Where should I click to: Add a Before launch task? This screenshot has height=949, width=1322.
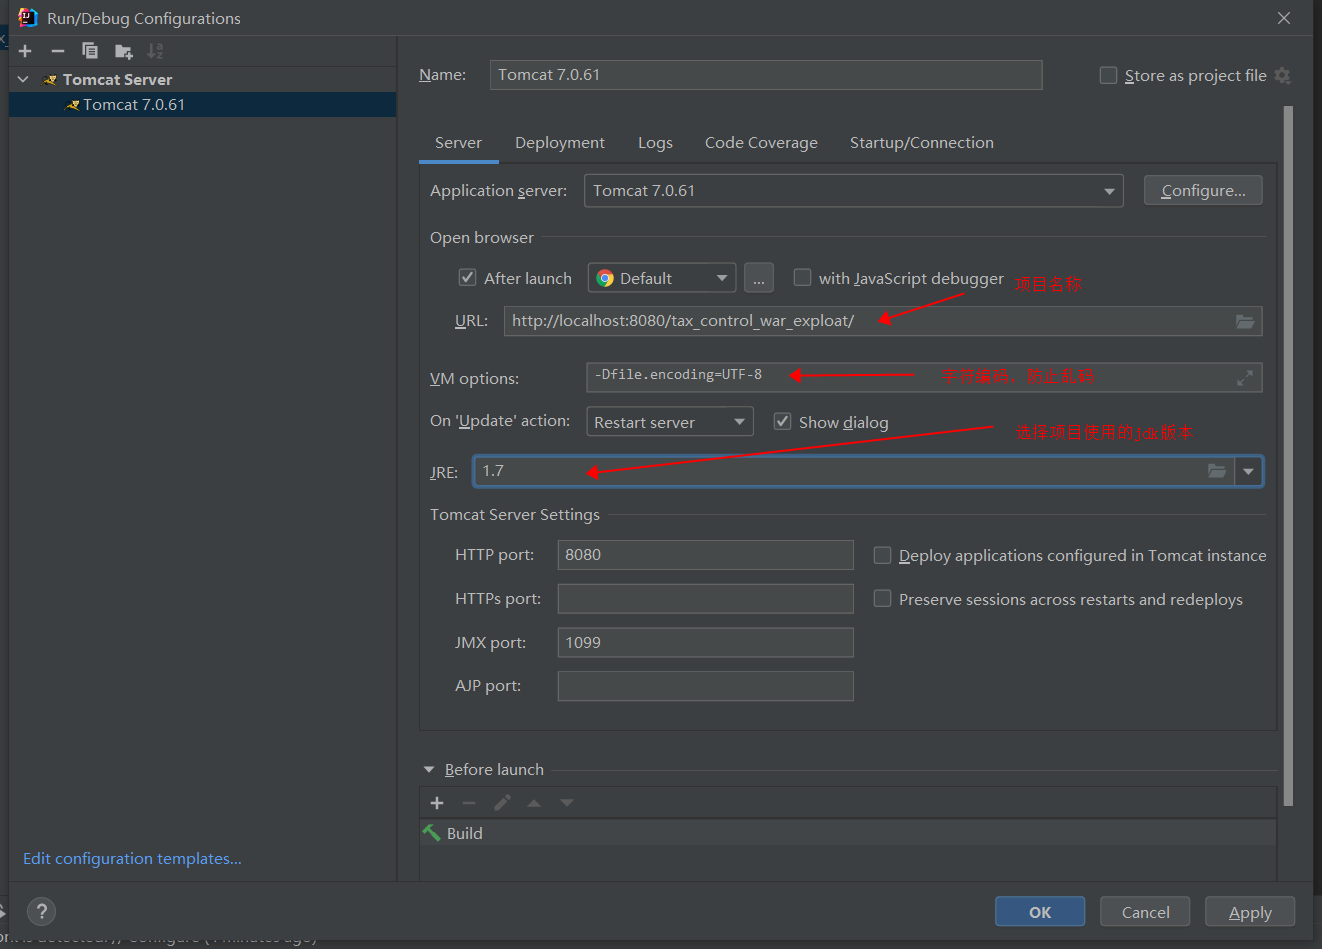point(437,803)
